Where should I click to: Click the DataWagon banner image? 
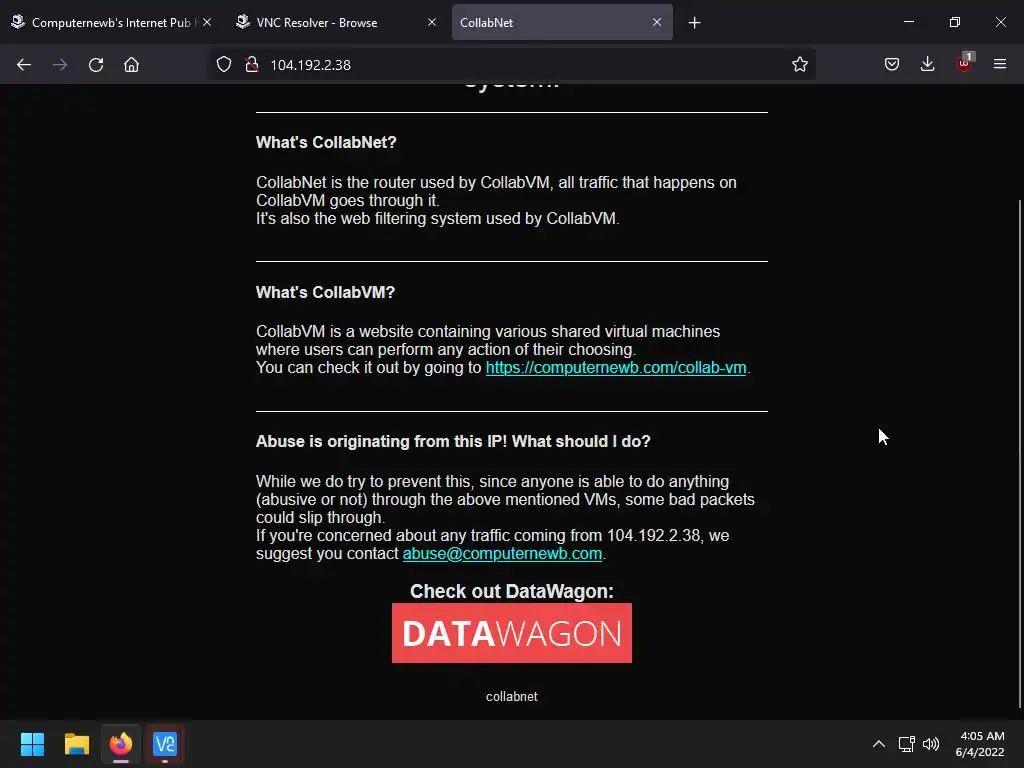pyautogui.click(x=511, y=633)
